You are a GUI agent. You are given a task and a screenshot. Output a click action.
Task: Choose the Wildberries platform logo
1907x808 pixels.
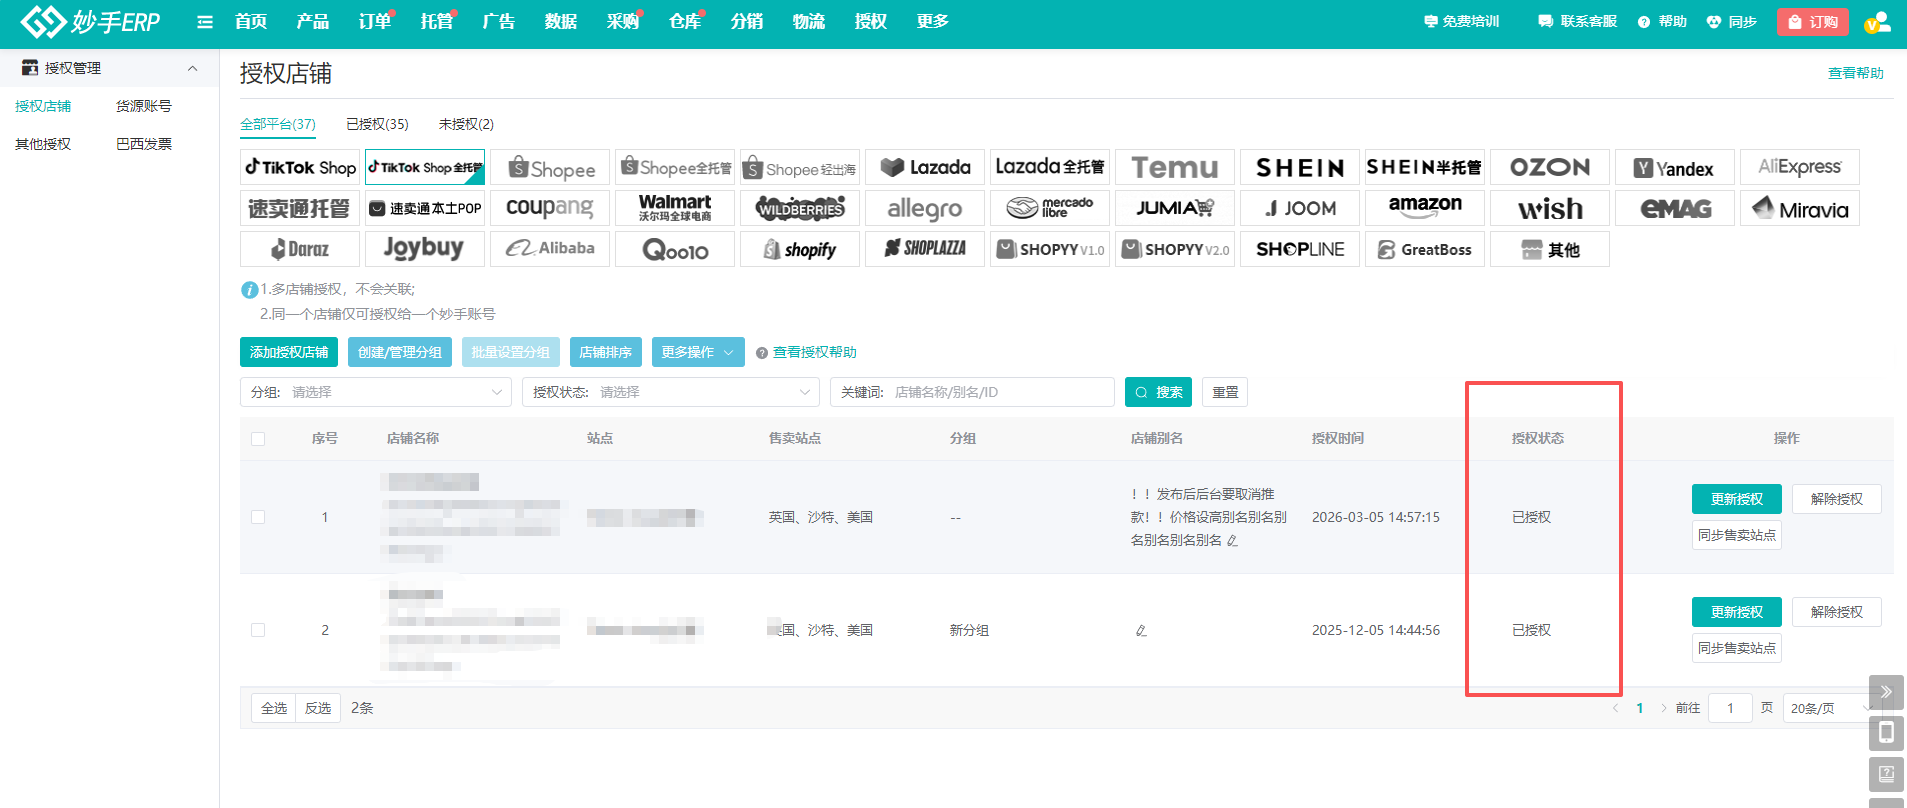click(x=800, y=208)
